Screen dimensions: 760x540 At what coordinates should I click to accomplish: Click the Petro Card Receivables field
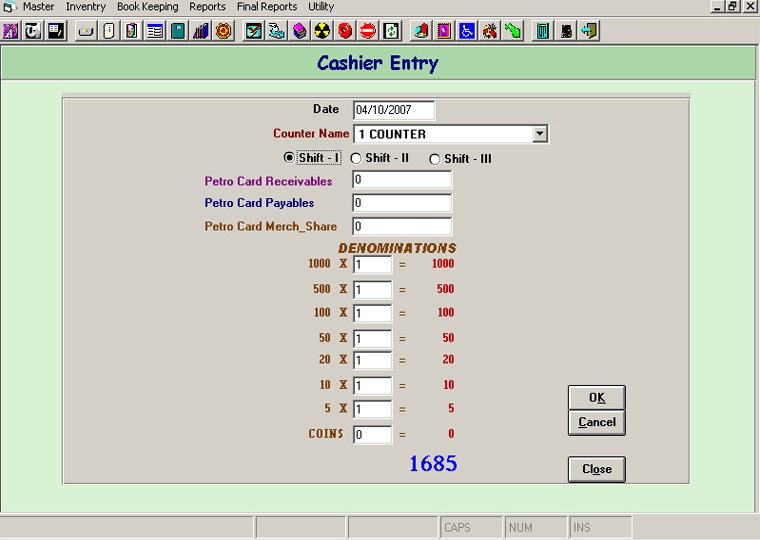coord(402,180)
